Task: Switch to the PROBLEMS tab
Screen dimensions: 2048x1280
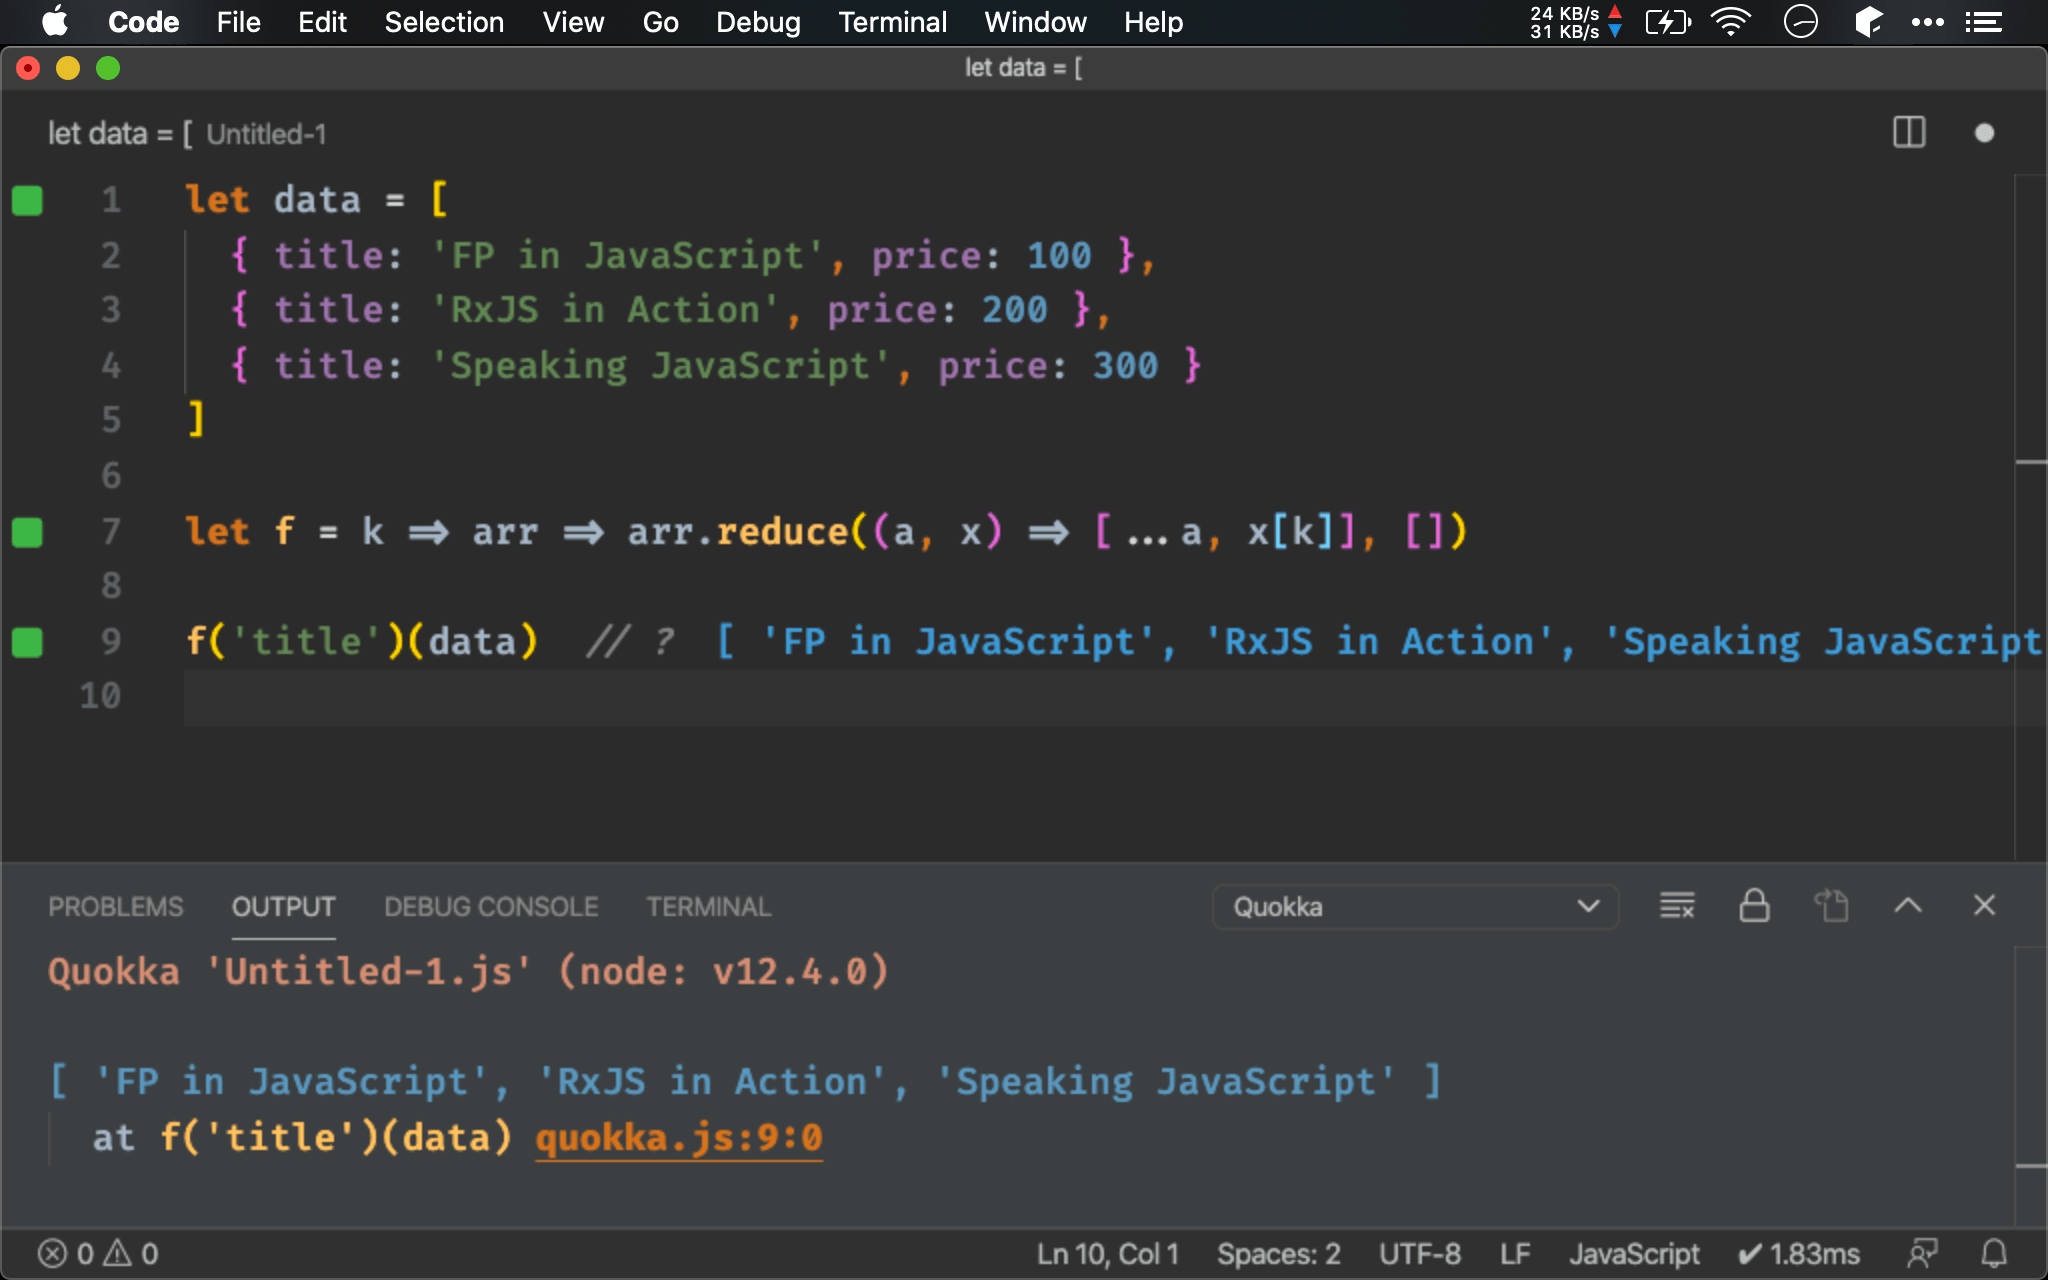Action: click(x=116, y=907)
